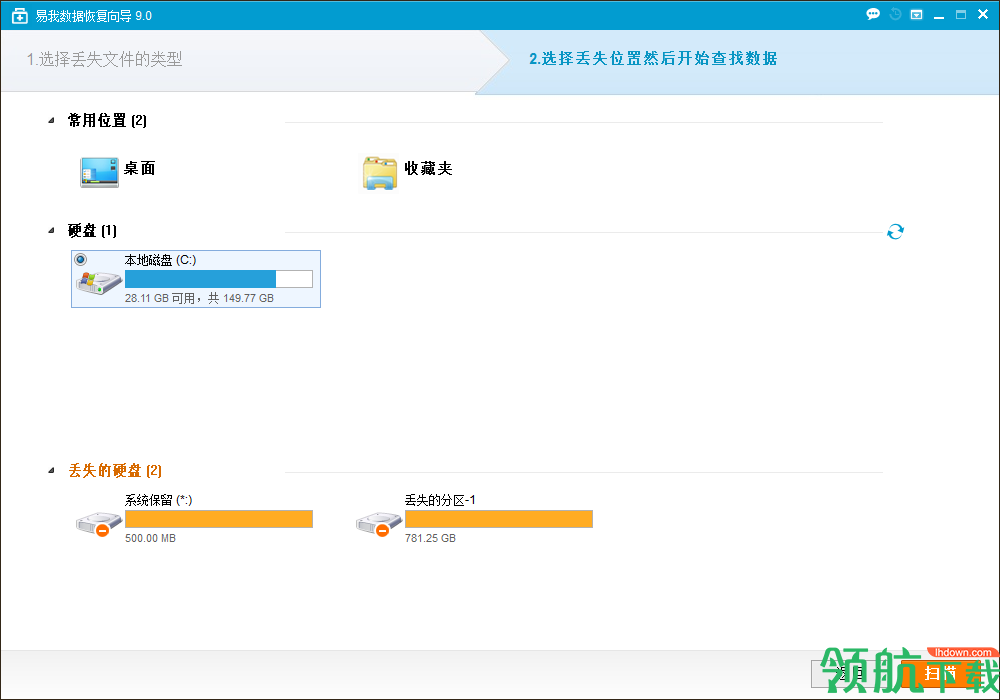Viewport: 1000px width, 700px height.
Task: Go to step 1 选择丢失文件的类型
Action: [x=105, y=59]
